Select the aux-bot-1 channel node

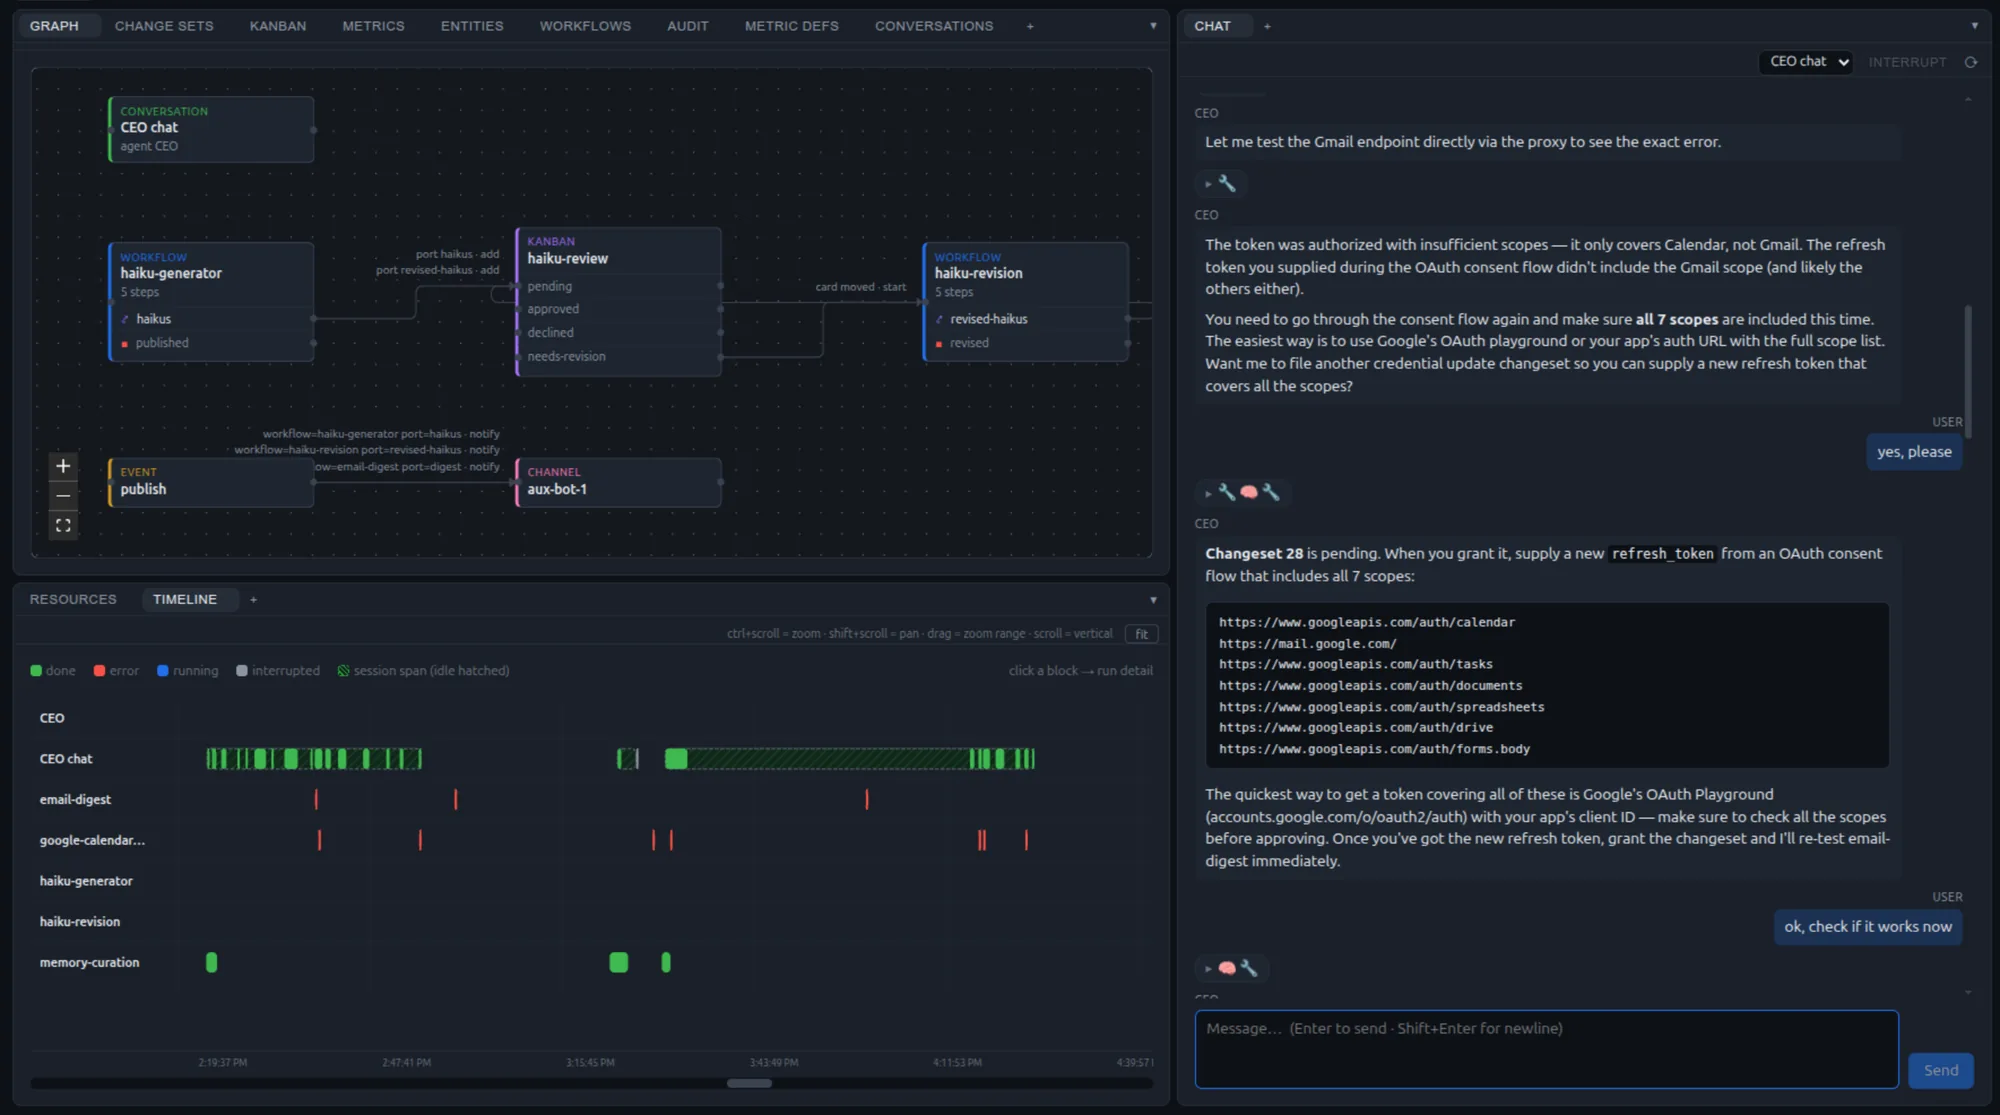coord(618,482)
